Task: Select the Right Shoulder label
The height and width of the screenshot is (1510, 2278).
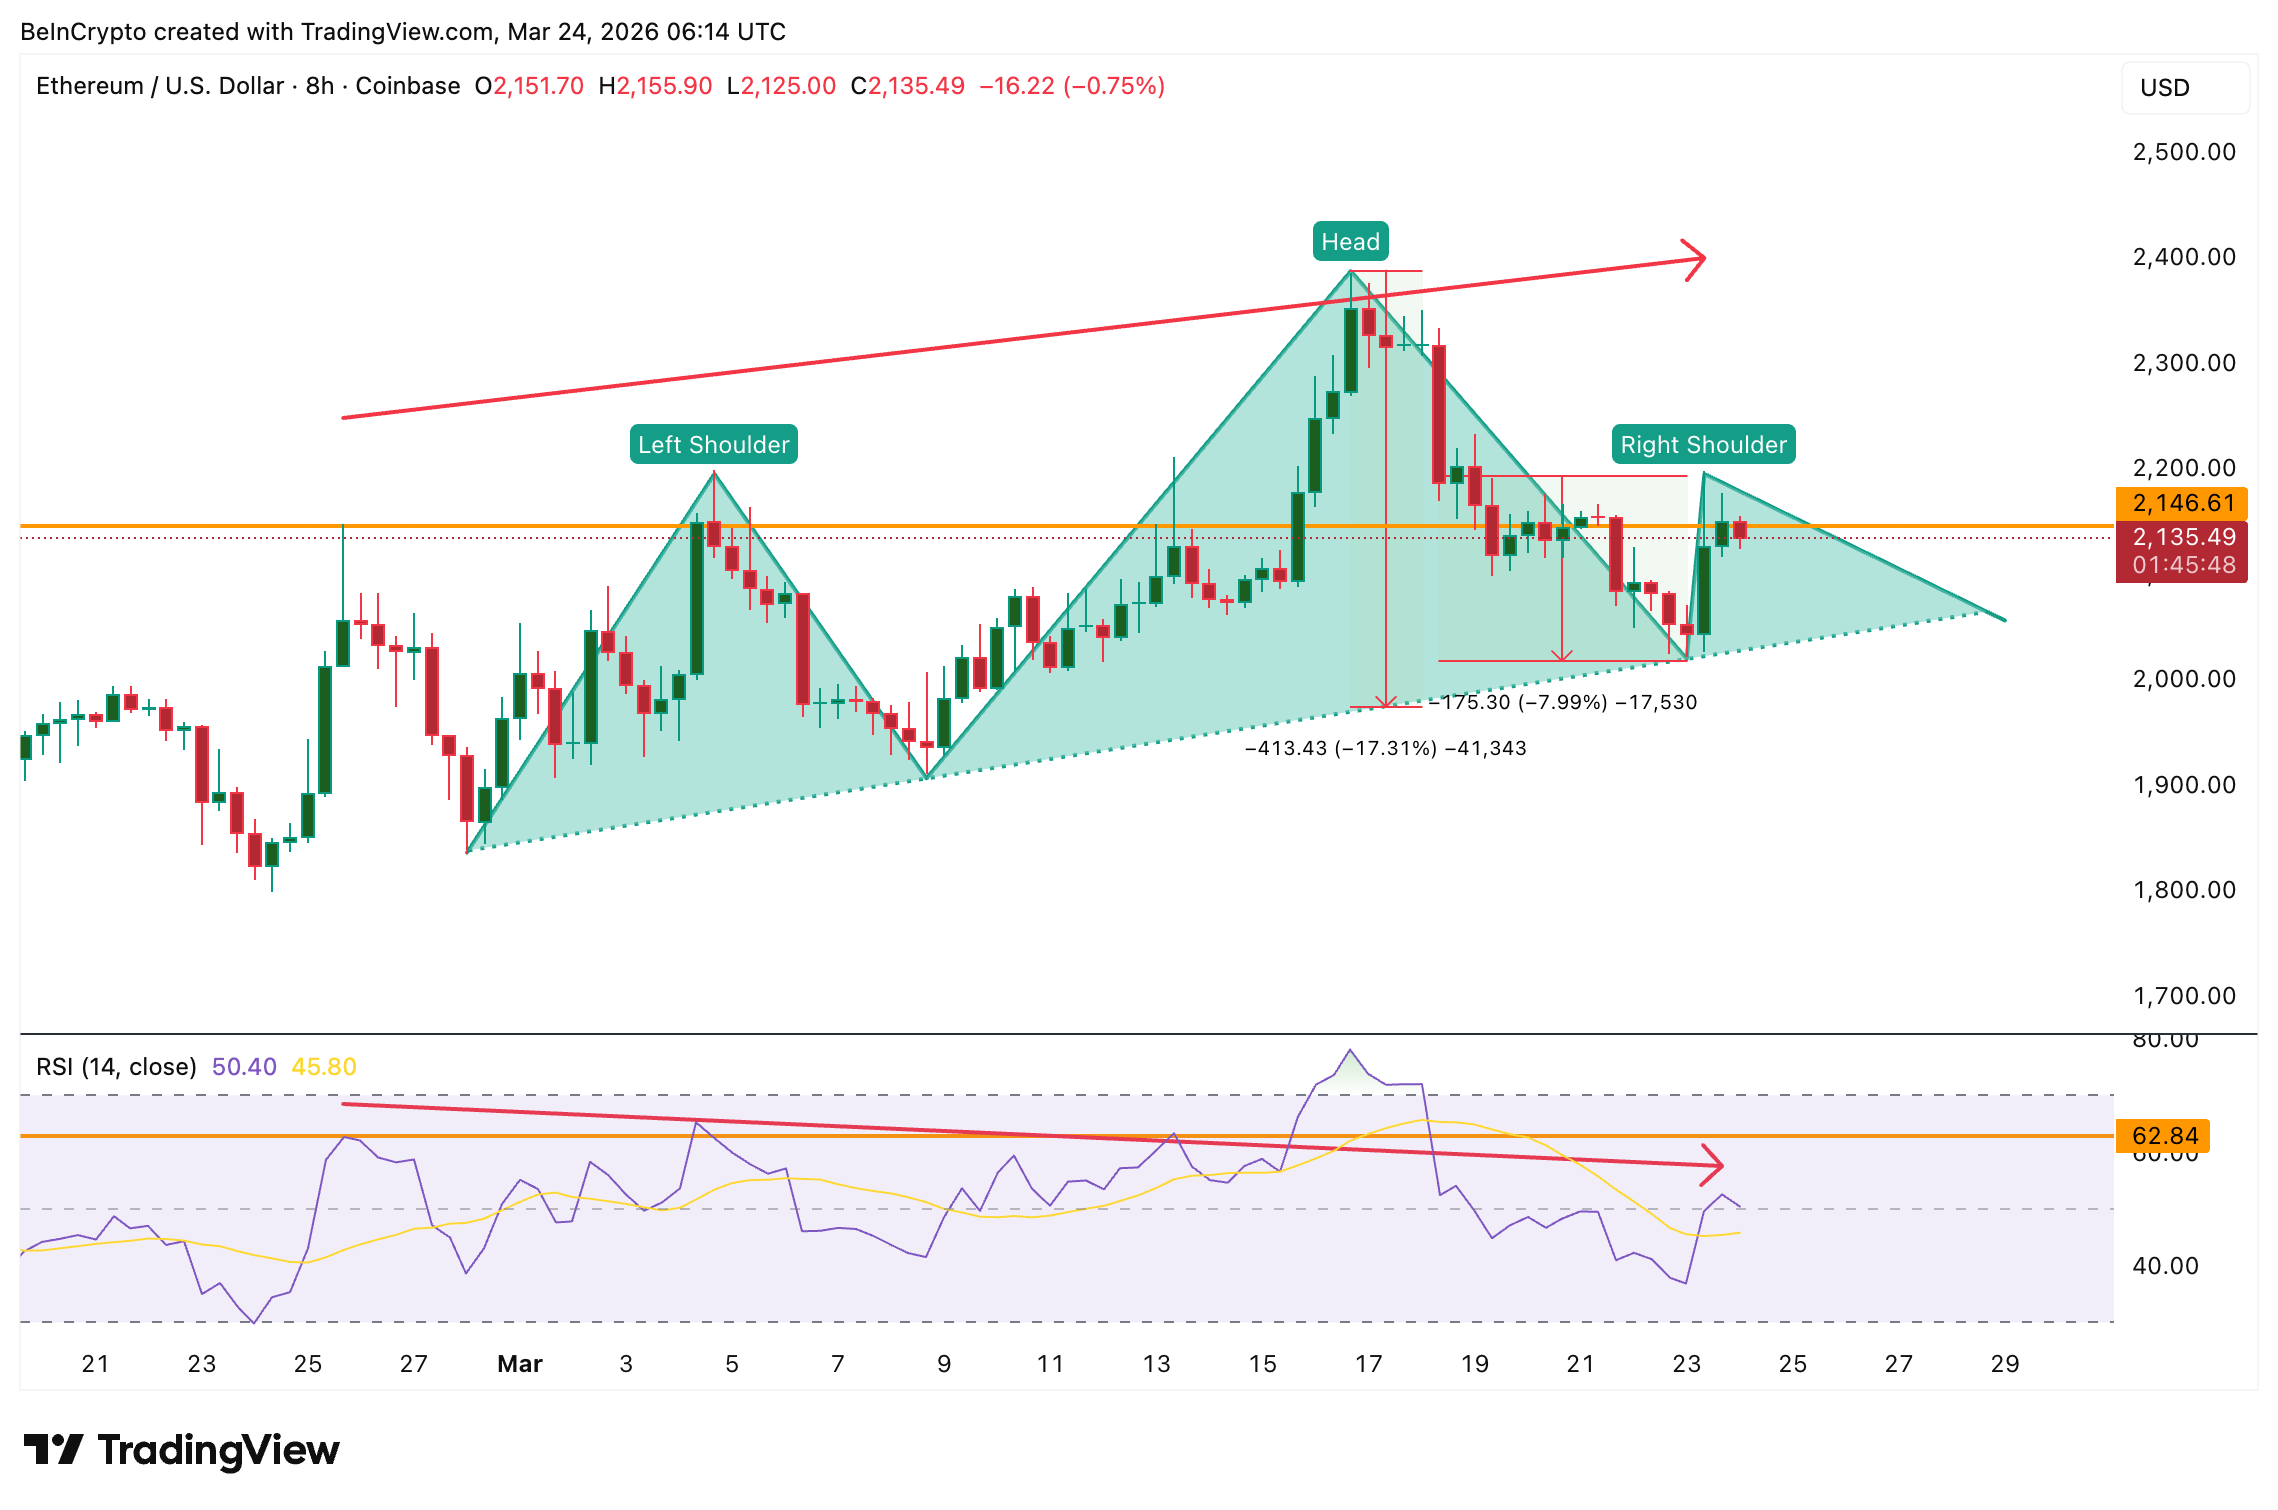Action: (1704, 444)
